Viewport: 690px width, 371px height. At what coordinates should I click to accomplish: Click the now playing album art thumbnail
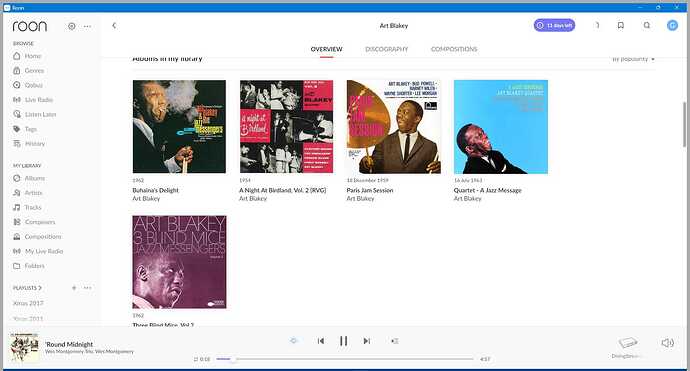[x=24, y=347]
